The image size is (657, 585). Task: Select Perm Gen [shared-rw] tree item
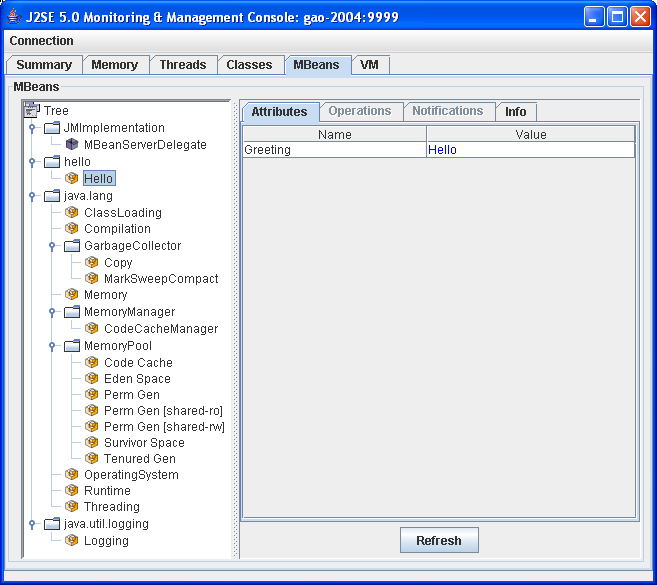pos(164,427)
